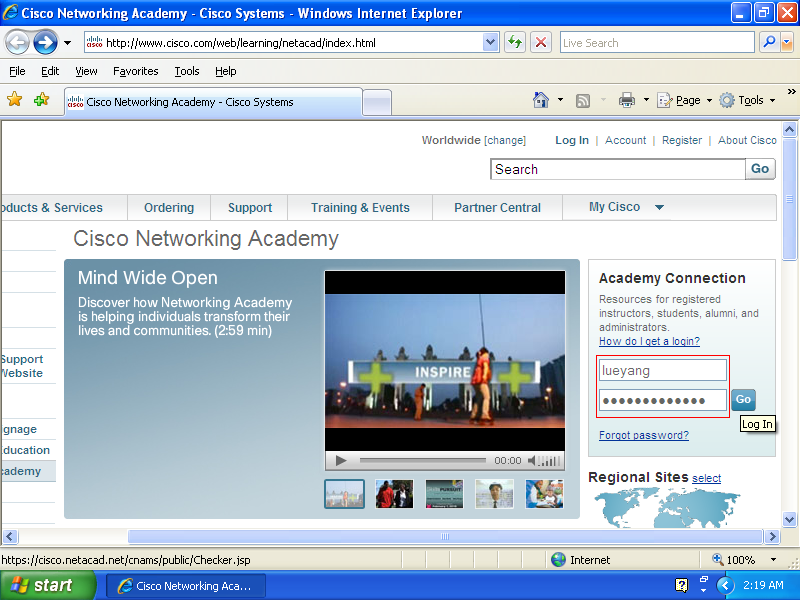Open the File menu
800x600 pixels.
tap(17, 71)
